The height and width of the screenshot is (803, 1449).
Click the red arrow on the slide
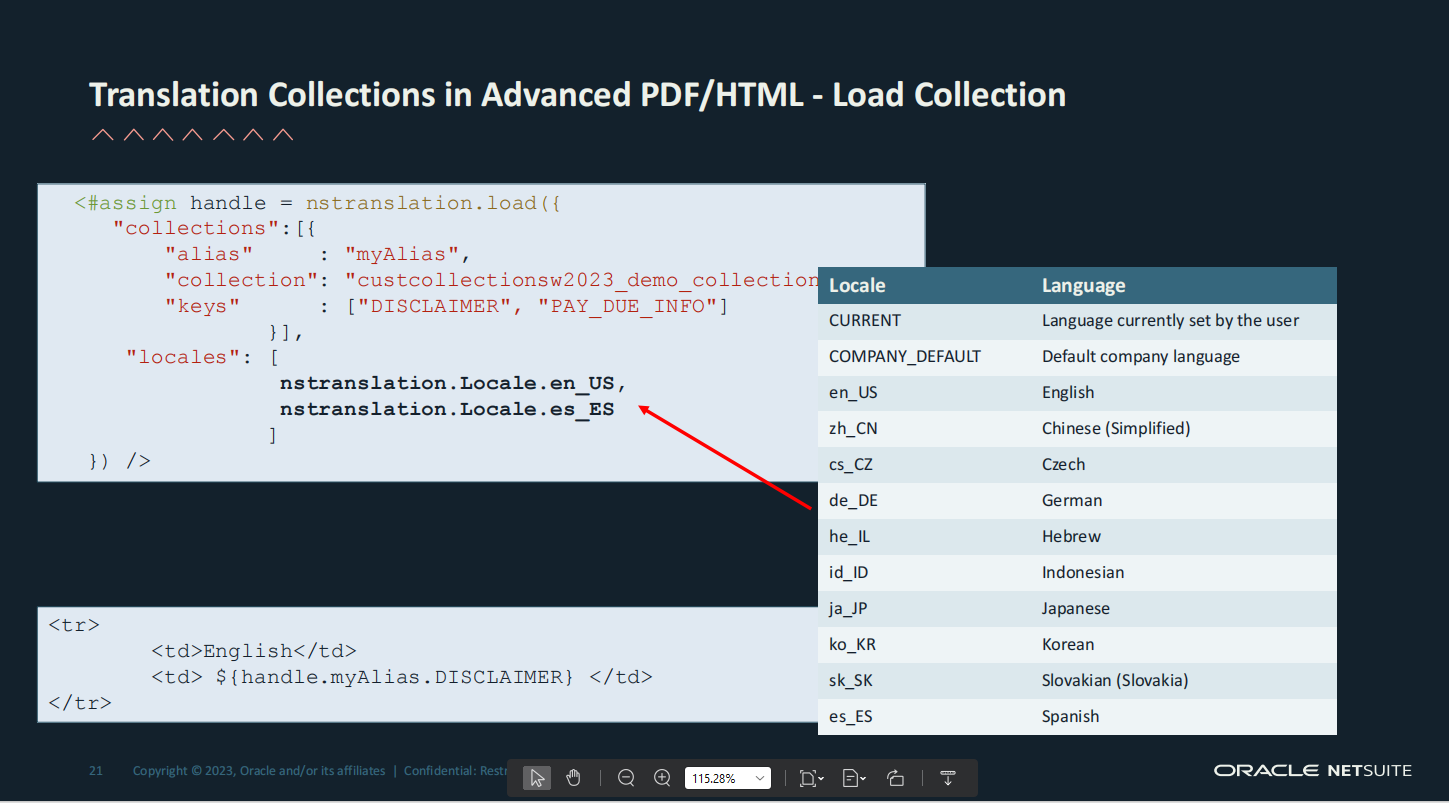click(724, 457)
